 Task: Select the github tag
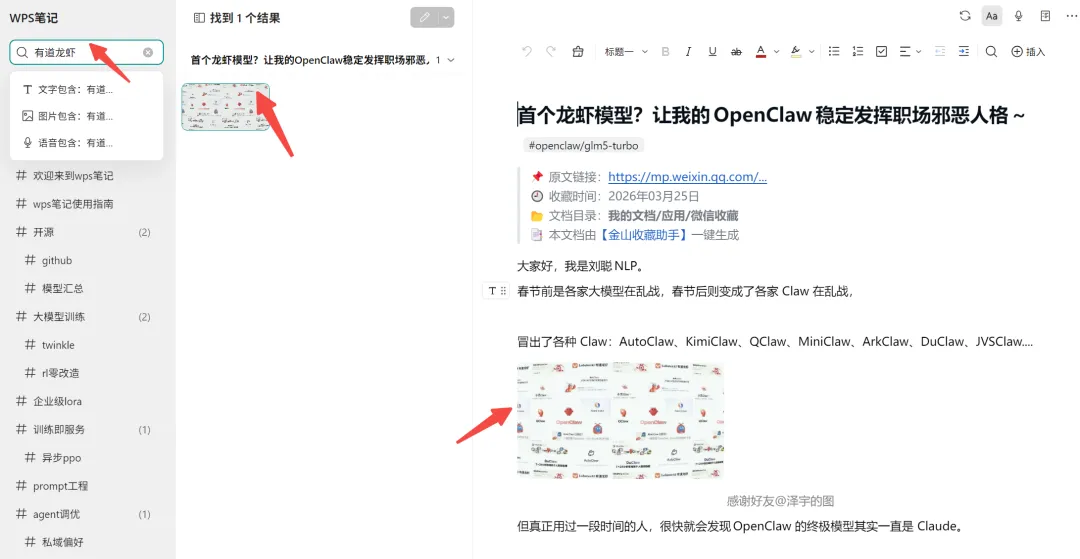pyautogui.click(x=57, y=260)
